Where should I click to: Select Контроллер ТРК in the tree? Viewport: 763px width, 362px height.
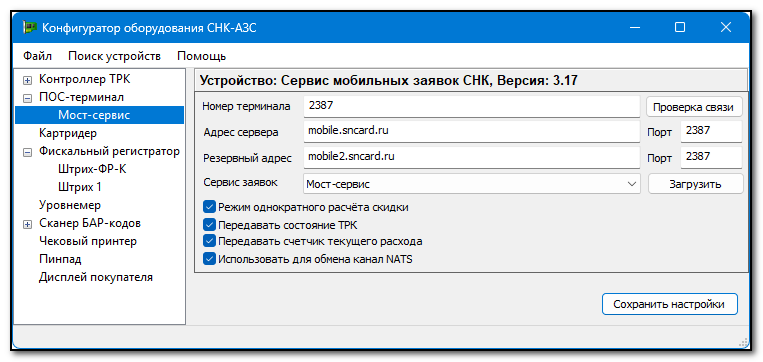(x=85, y=79)
